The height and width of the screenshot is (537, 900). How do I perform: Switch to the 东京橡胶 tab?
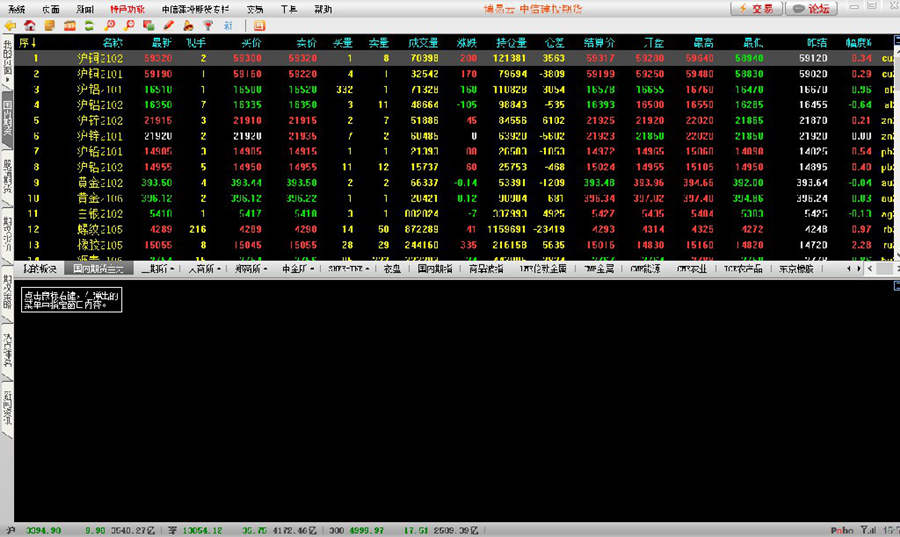point(796,269)
